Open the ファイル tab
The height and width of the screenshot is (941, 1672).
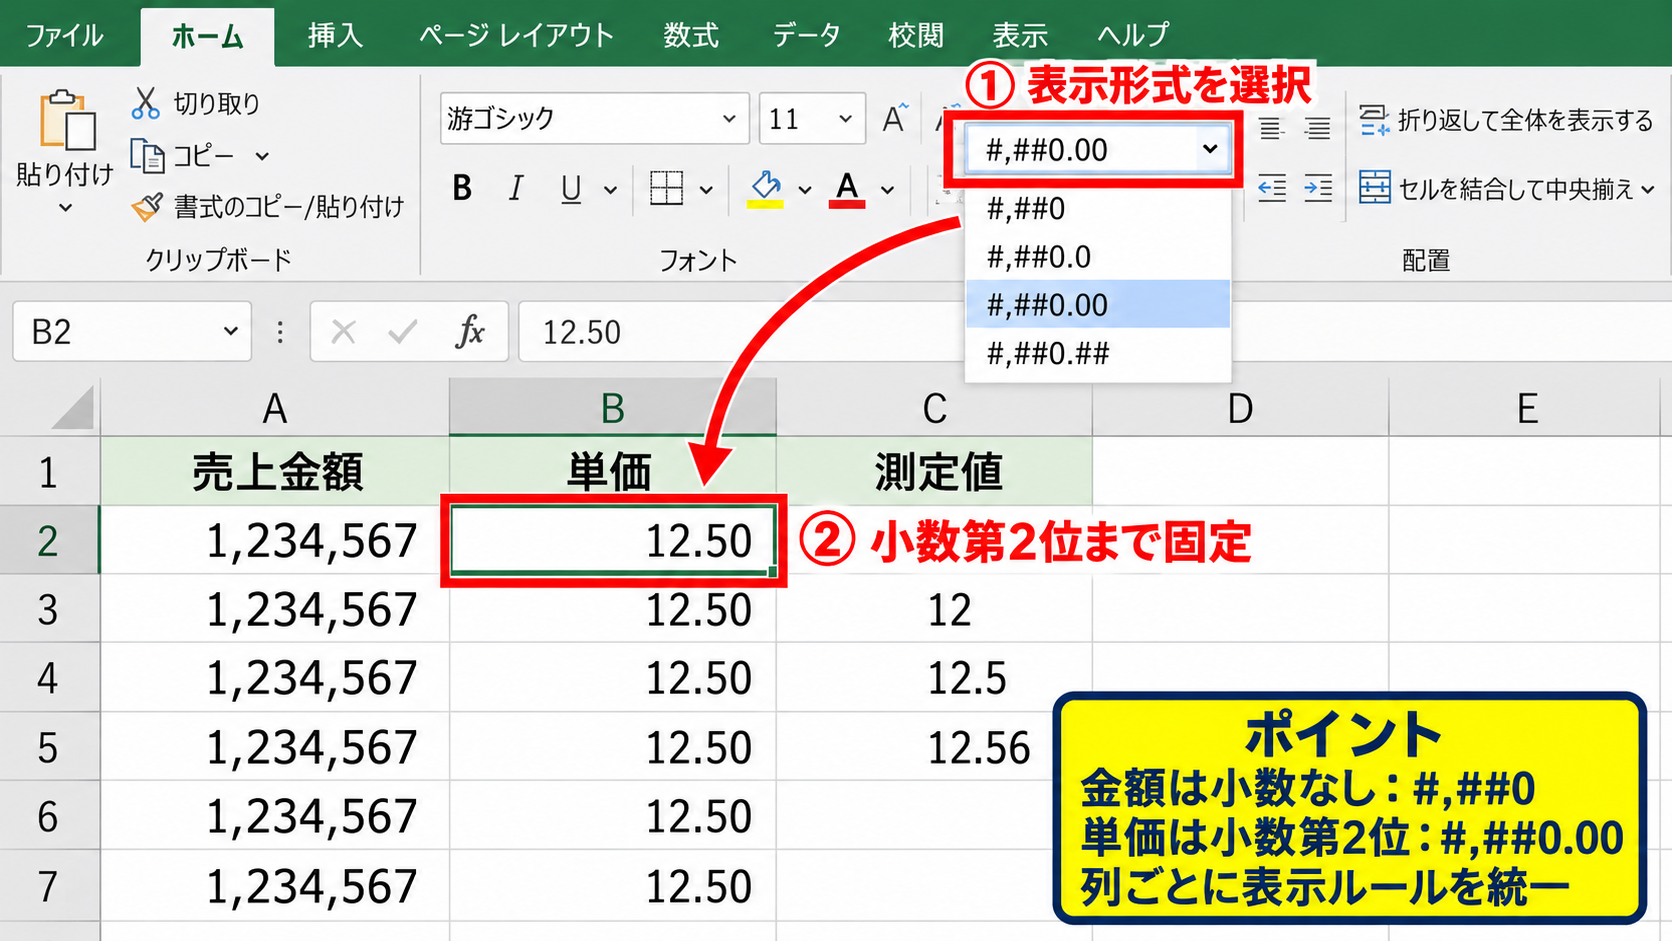64,36
